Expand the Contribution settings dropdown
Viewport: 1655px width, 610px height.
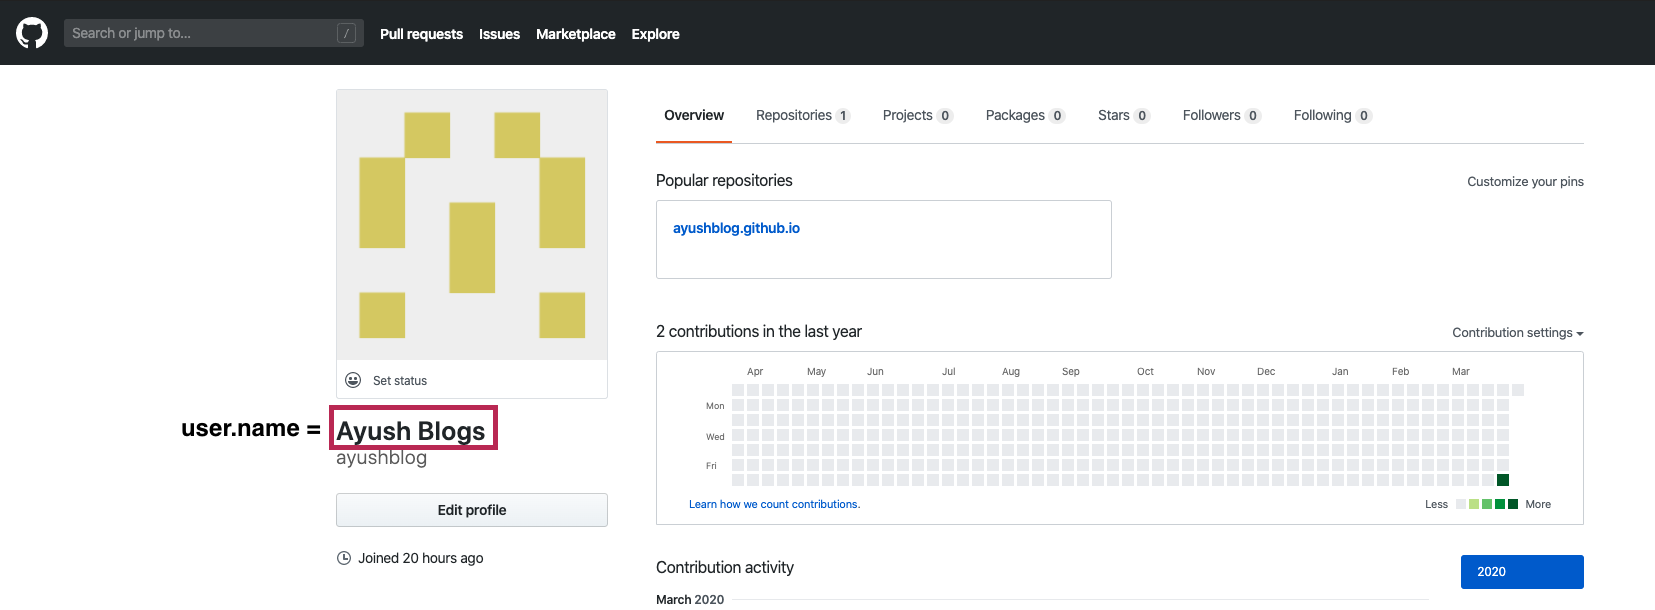(1518, 333)
